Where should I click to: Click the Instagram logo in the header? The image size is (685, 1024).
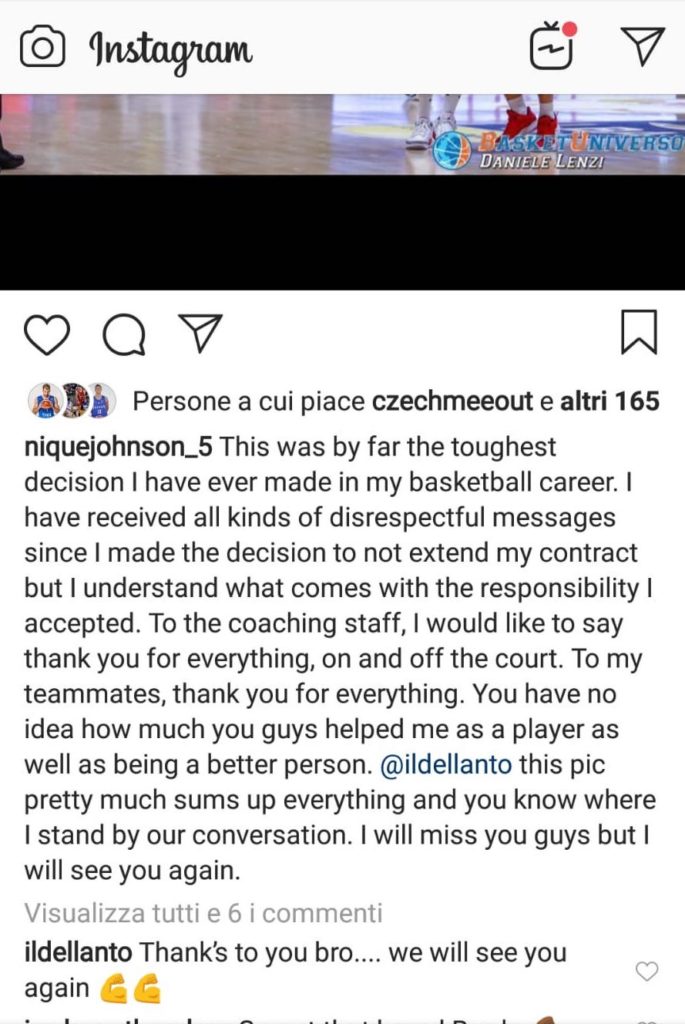tap(170, 48)
